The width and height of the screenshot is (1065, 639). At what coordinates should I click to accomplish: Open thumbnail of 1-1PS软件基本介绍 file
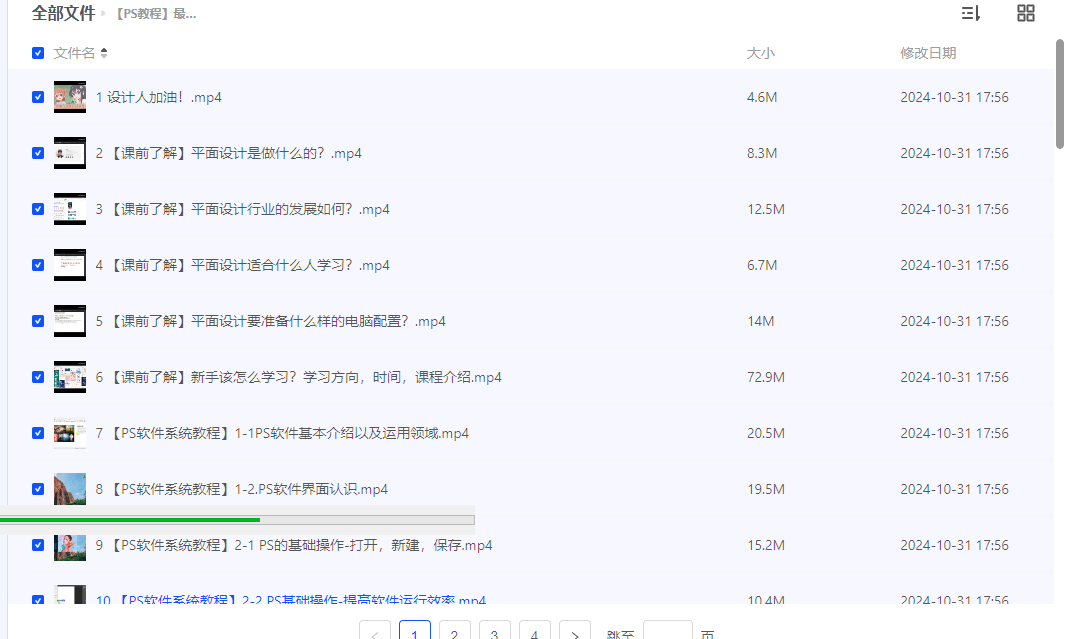[70, 433]
